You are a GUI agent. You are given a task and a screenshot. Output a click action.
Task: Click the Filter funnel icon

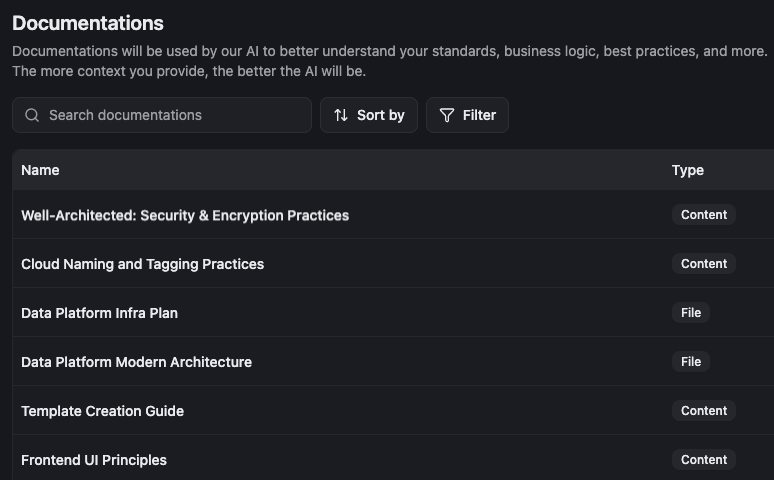tap(447, 115)
